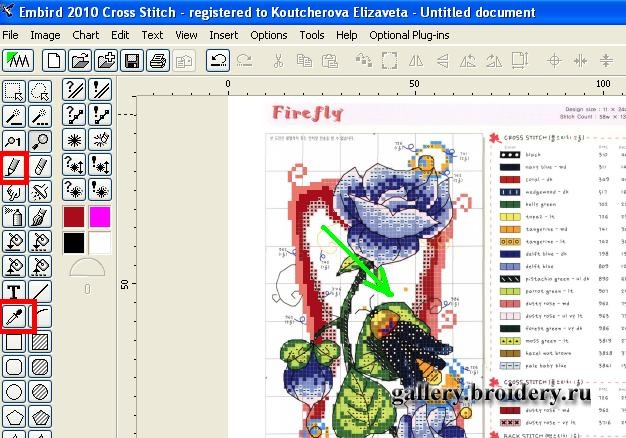The height and width of the screenshot is (438, 626).
Task: Open the Edit menu
Action: coord(120,35)
